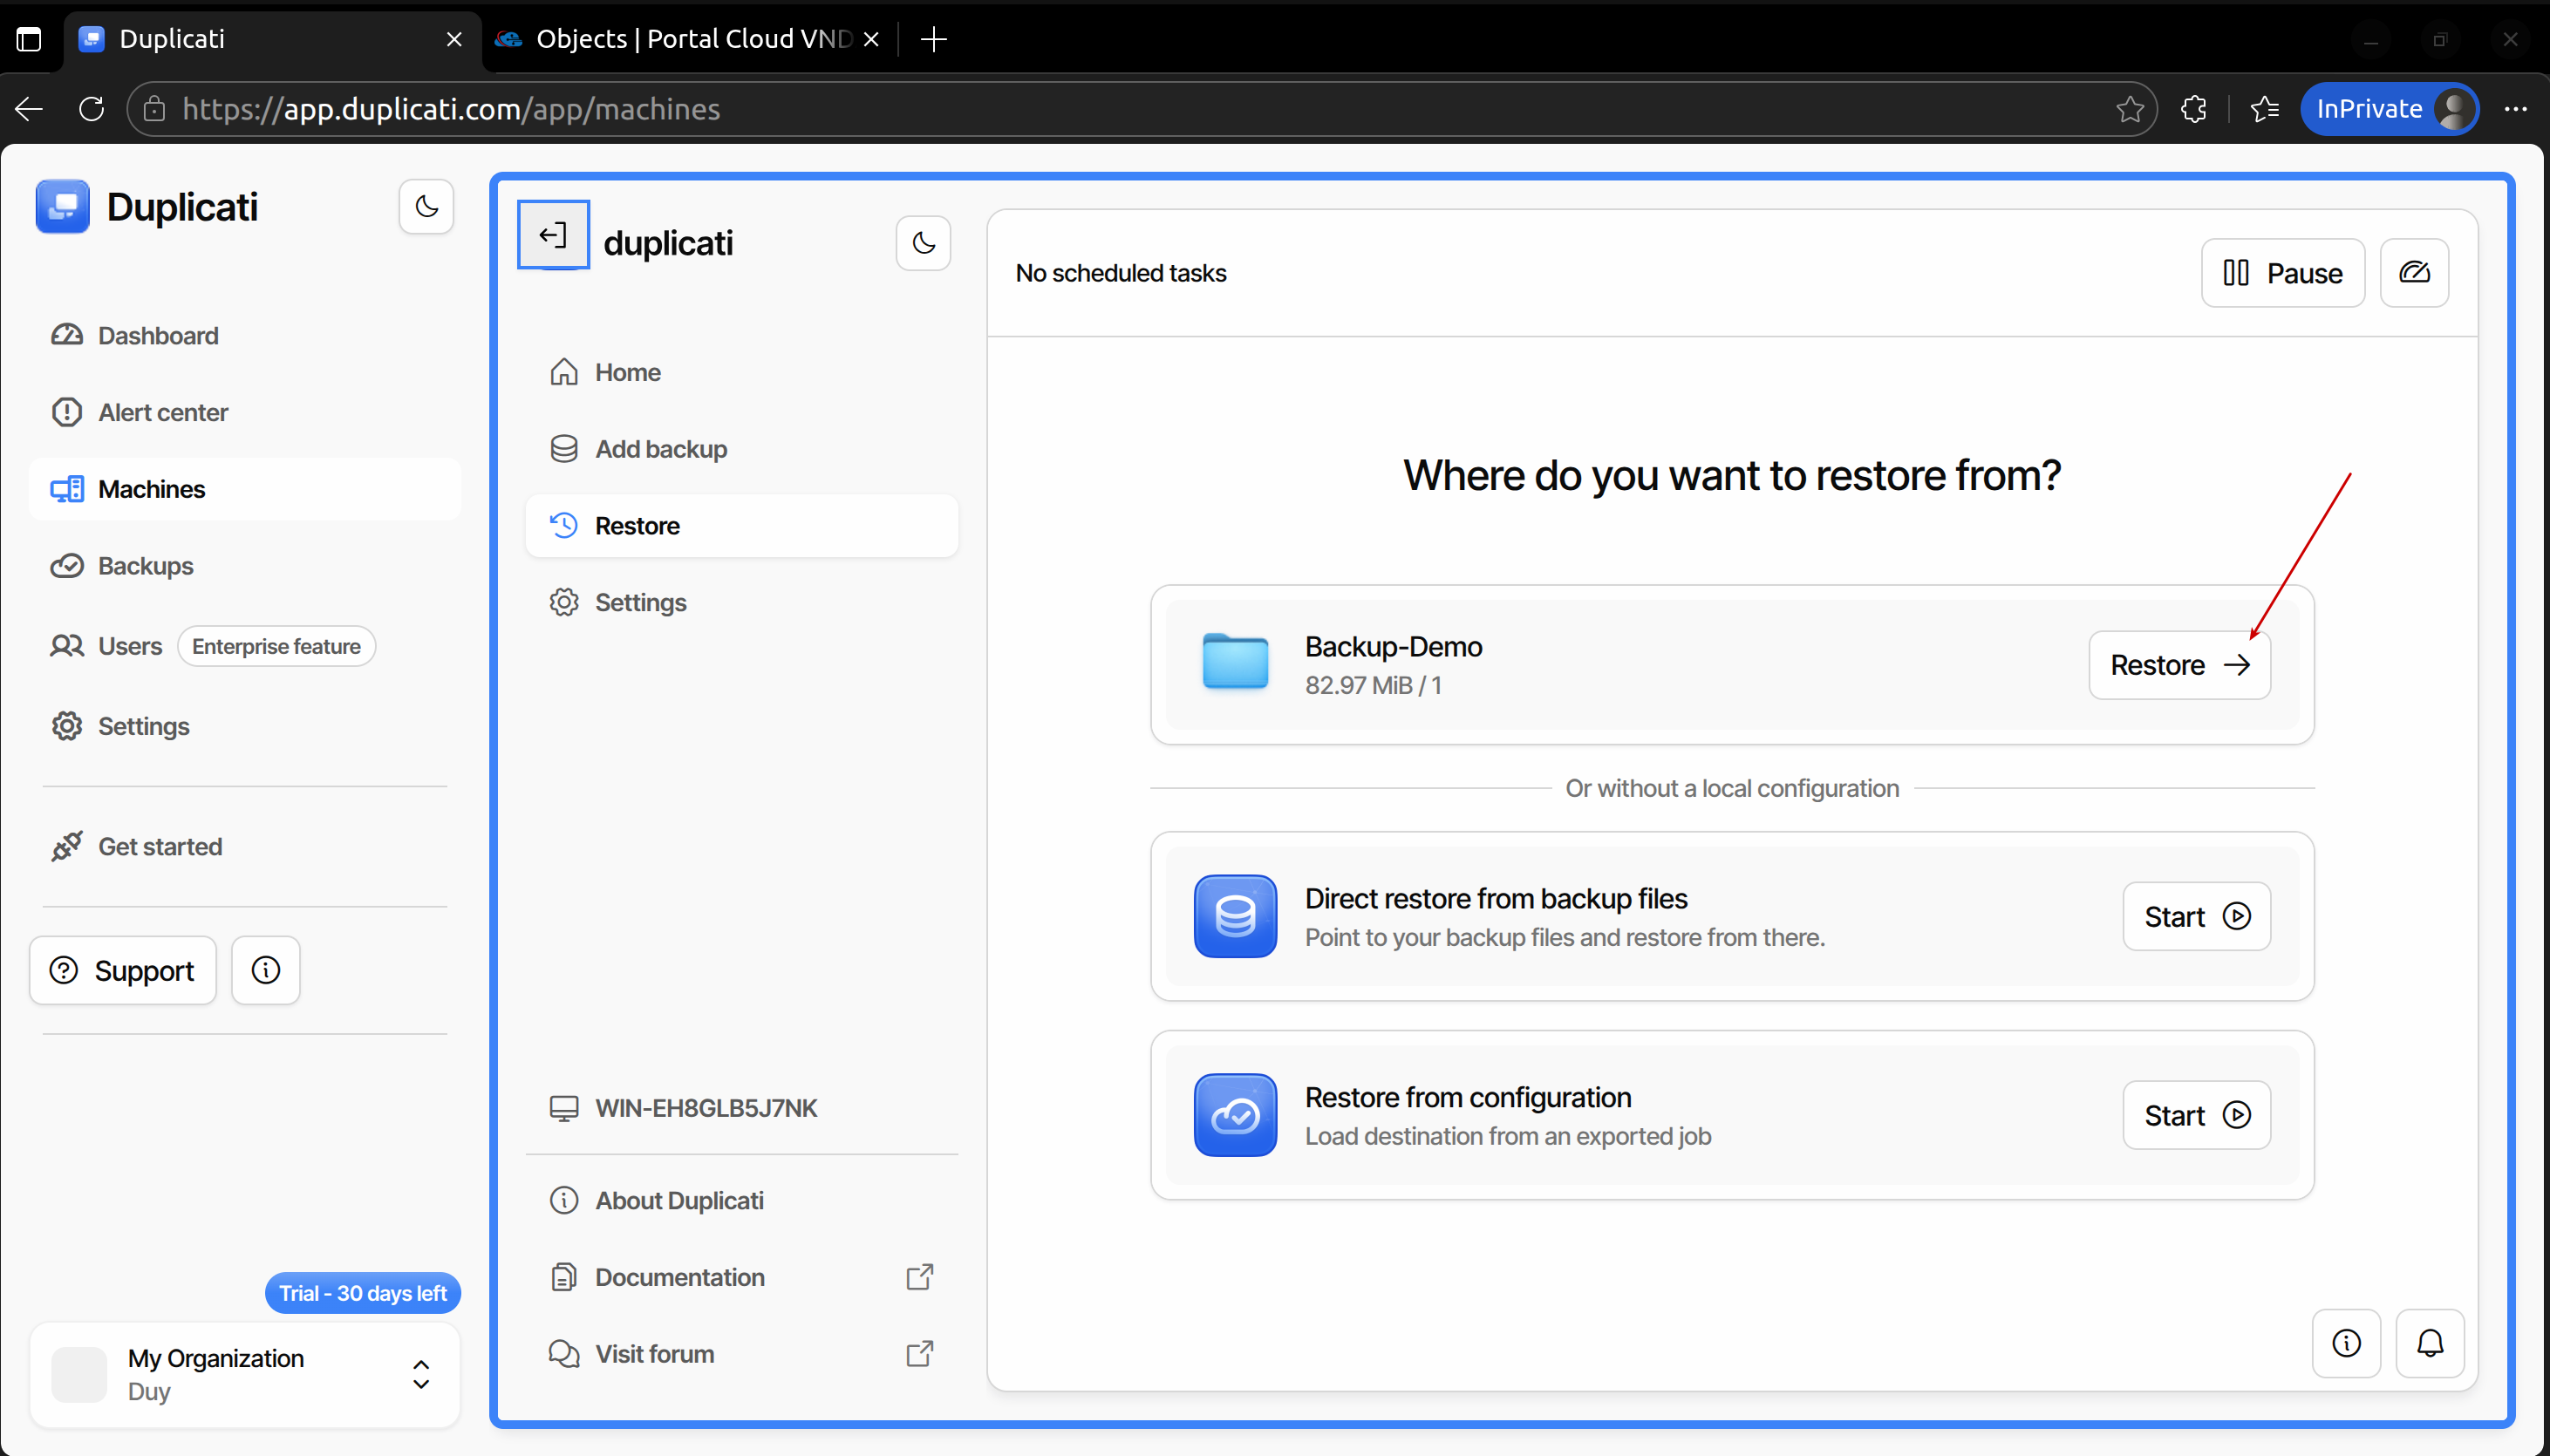Toggle dark mode in outer Duplicati sidebar

pyautogui.click(x=426, y=207)
